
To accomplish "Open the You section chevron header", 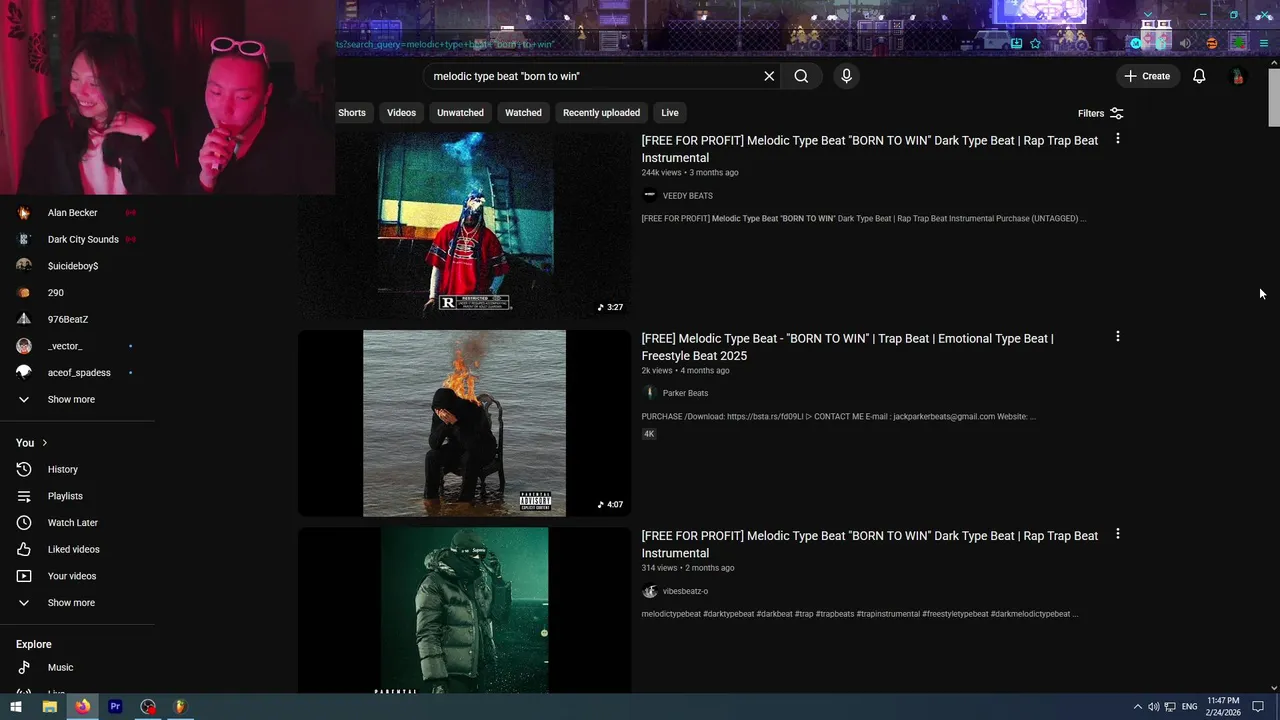I will (x=32, y=443).
